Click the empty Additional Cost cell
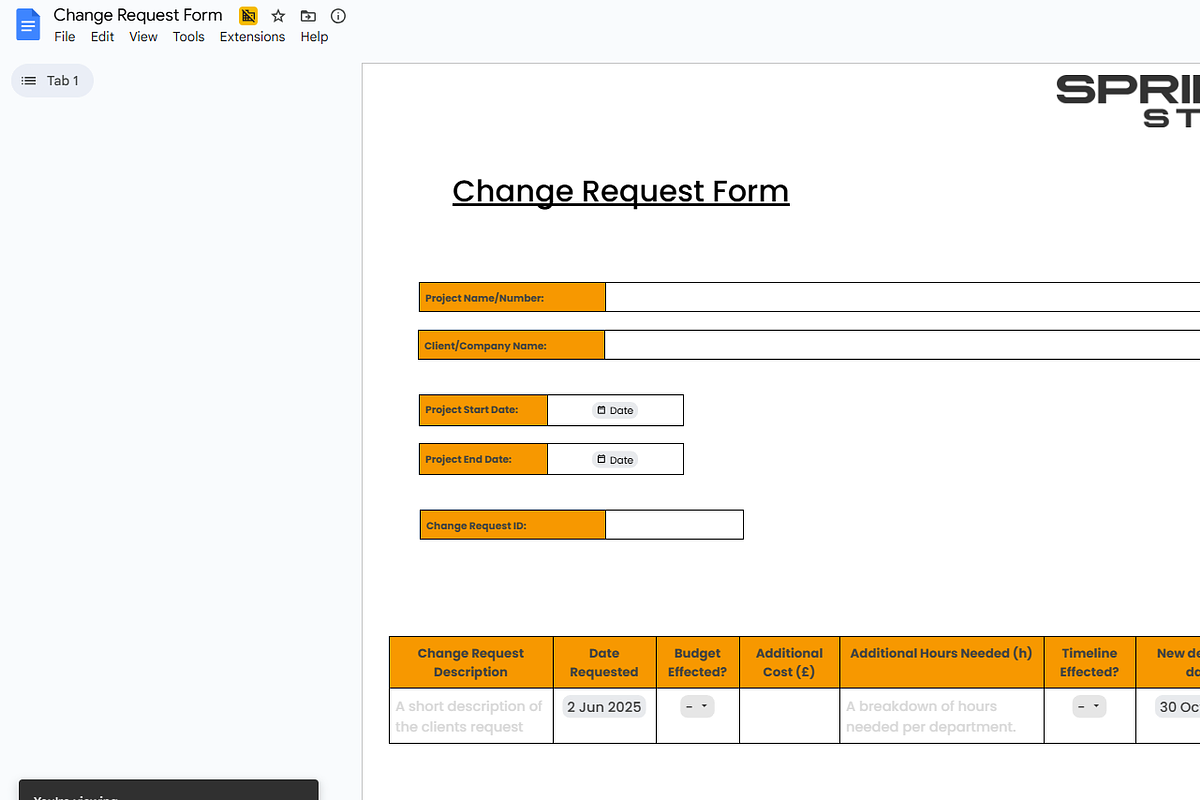Screen dimensions: 1200x800 [789, 715]
